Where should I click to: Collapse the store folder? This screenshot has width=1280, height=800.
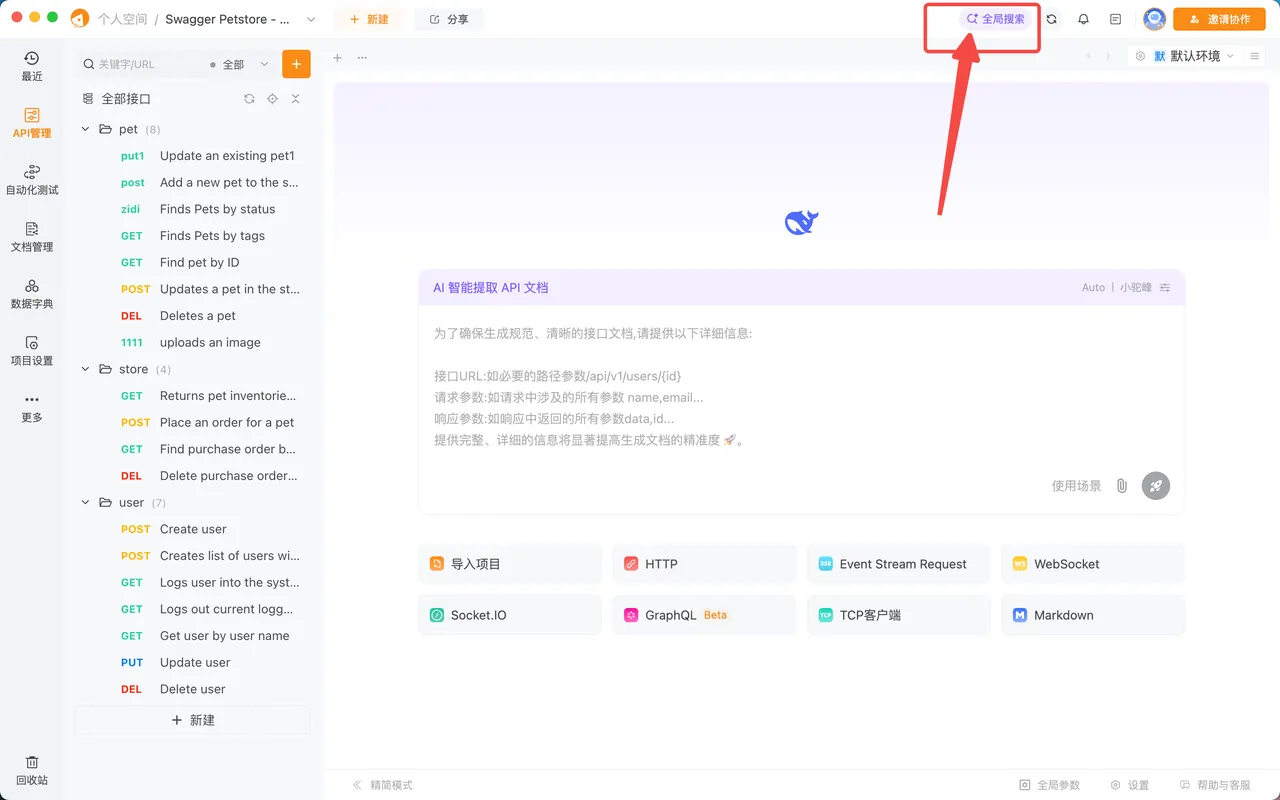pyautogui.click(x=86, y=369)
